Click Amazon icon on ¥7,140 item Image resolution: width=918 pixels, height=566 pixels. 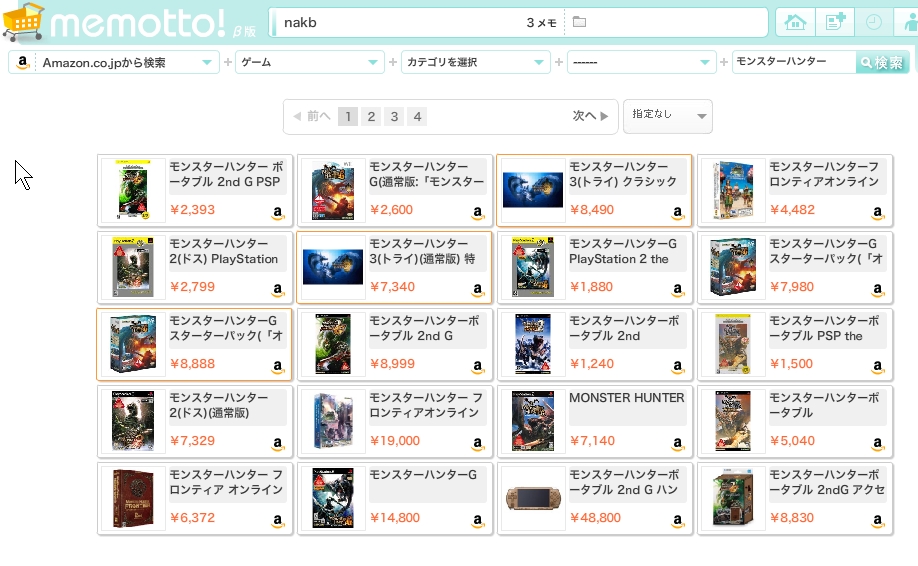[x=678, y=444]
